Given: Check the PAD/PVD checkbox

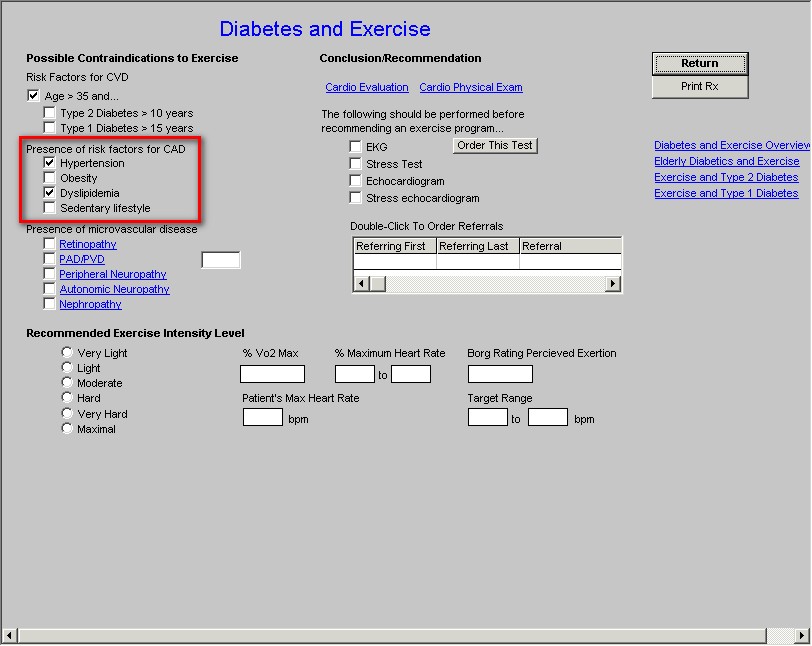Looking at the screenshot, I should click(49, 259).
